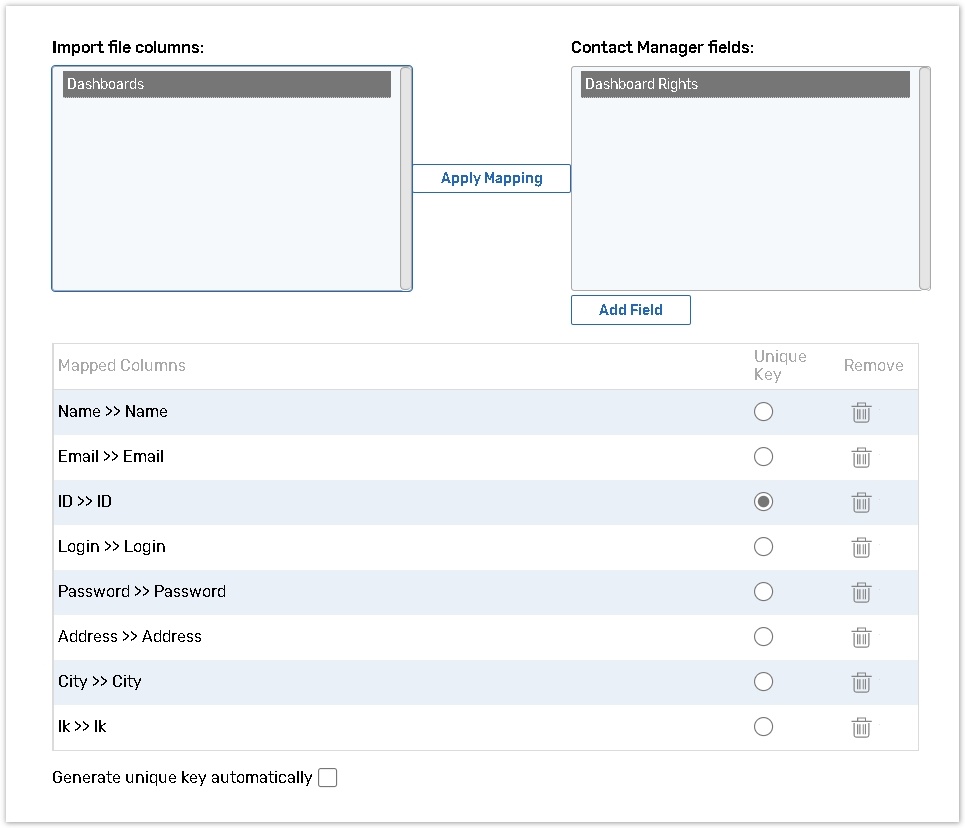Select Login as unique key
The height and width of the screenshot is (828, 965).
click(763, 547)
